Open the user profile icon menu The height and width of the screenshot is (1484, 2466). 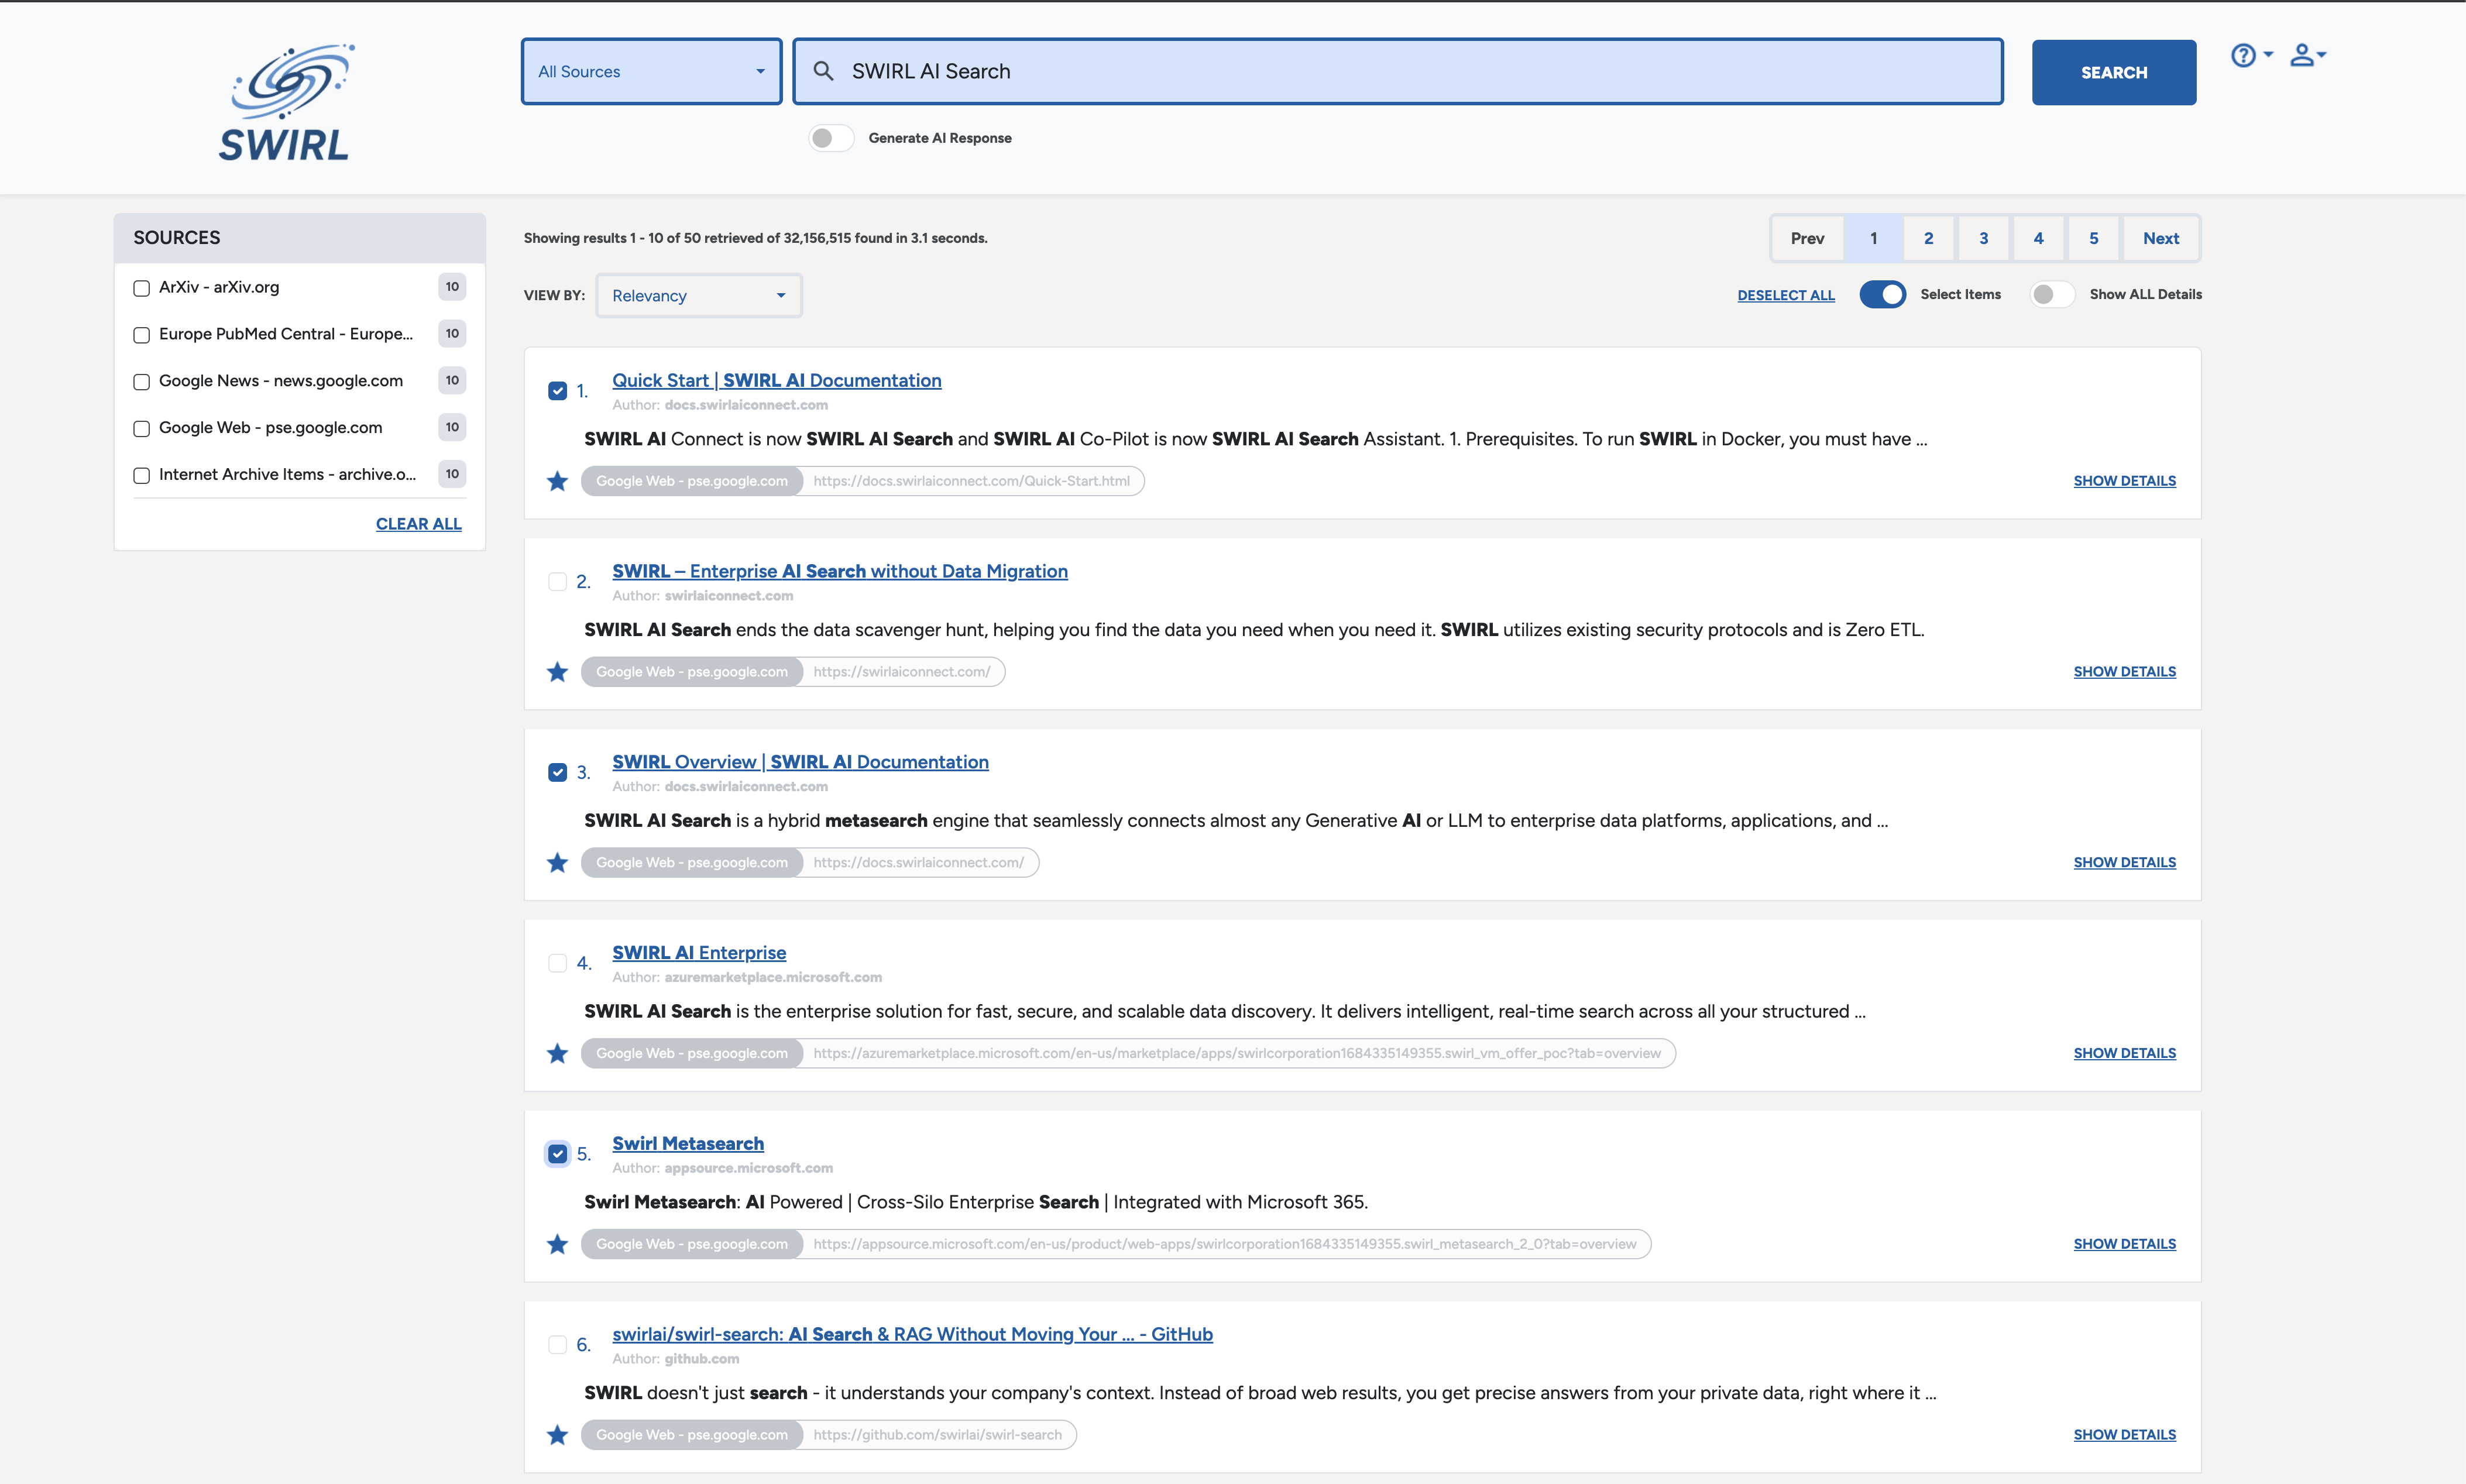pos(2302,55)
